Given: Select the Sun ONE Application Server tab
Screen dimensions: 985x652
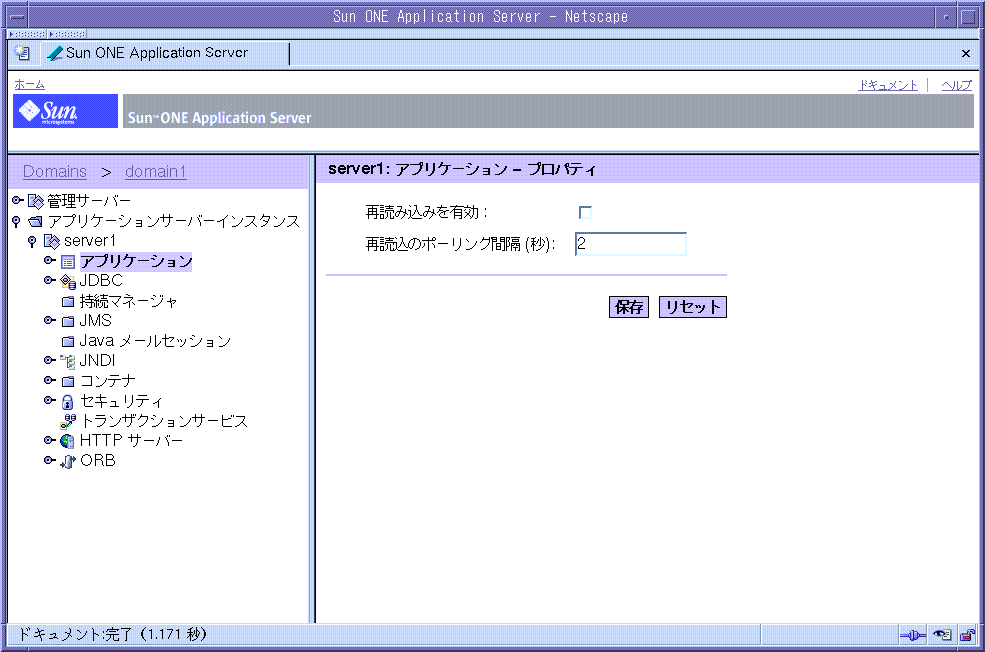Looking at the screenshot, I should point(166,53).
